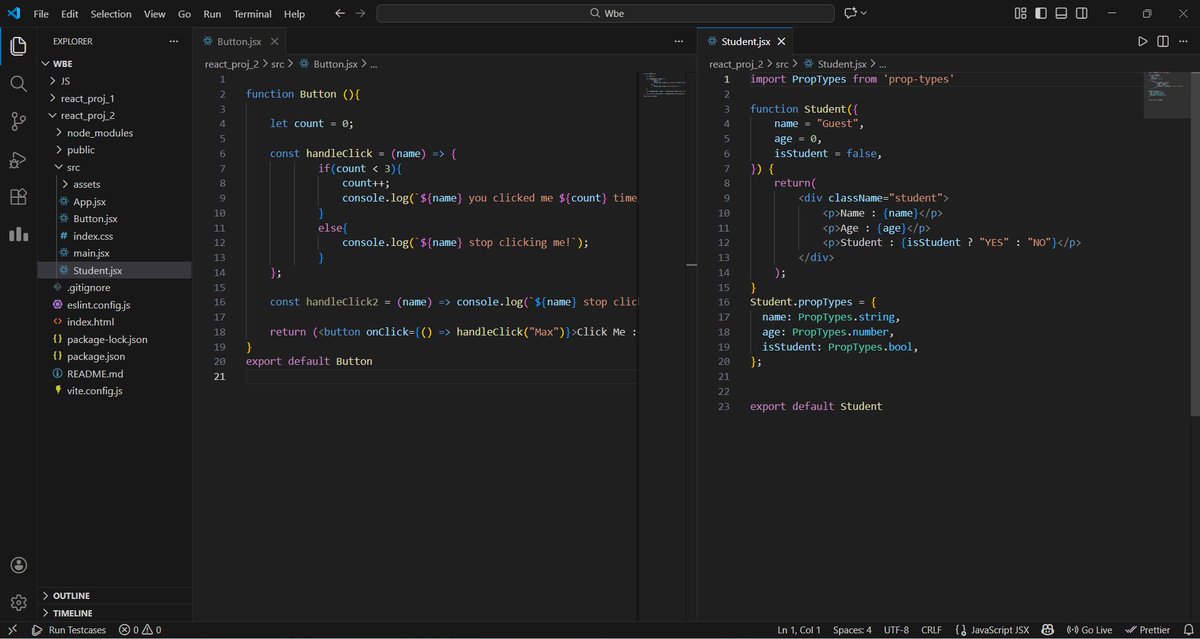Change encoding via UTF-8
This screenshot has height=639, width=1200.
pos(896,630)
